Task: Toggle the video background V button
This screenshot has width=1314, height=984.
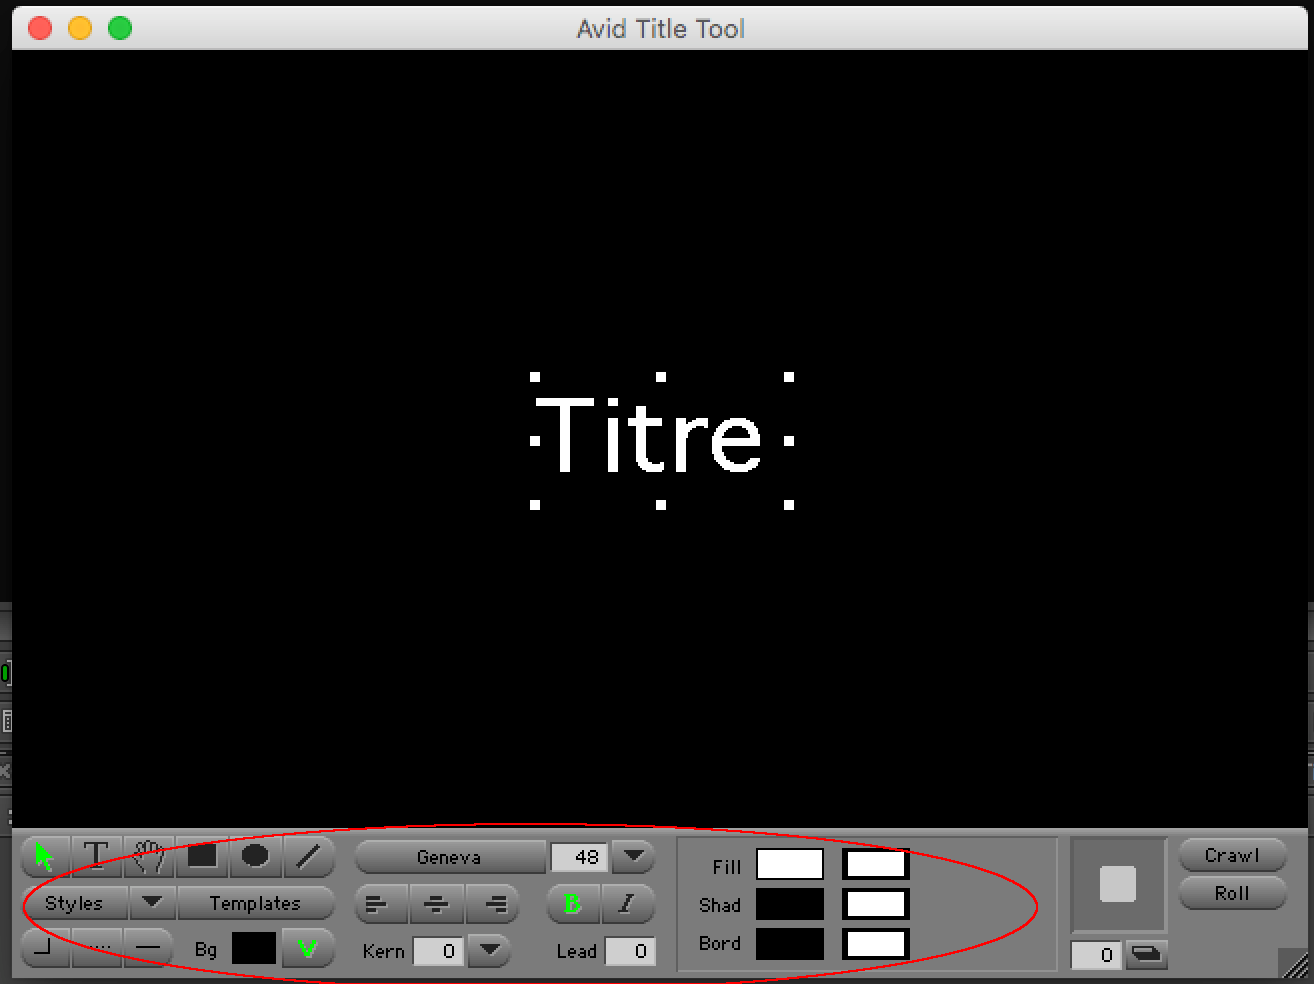Action: [x=307, y=949]
